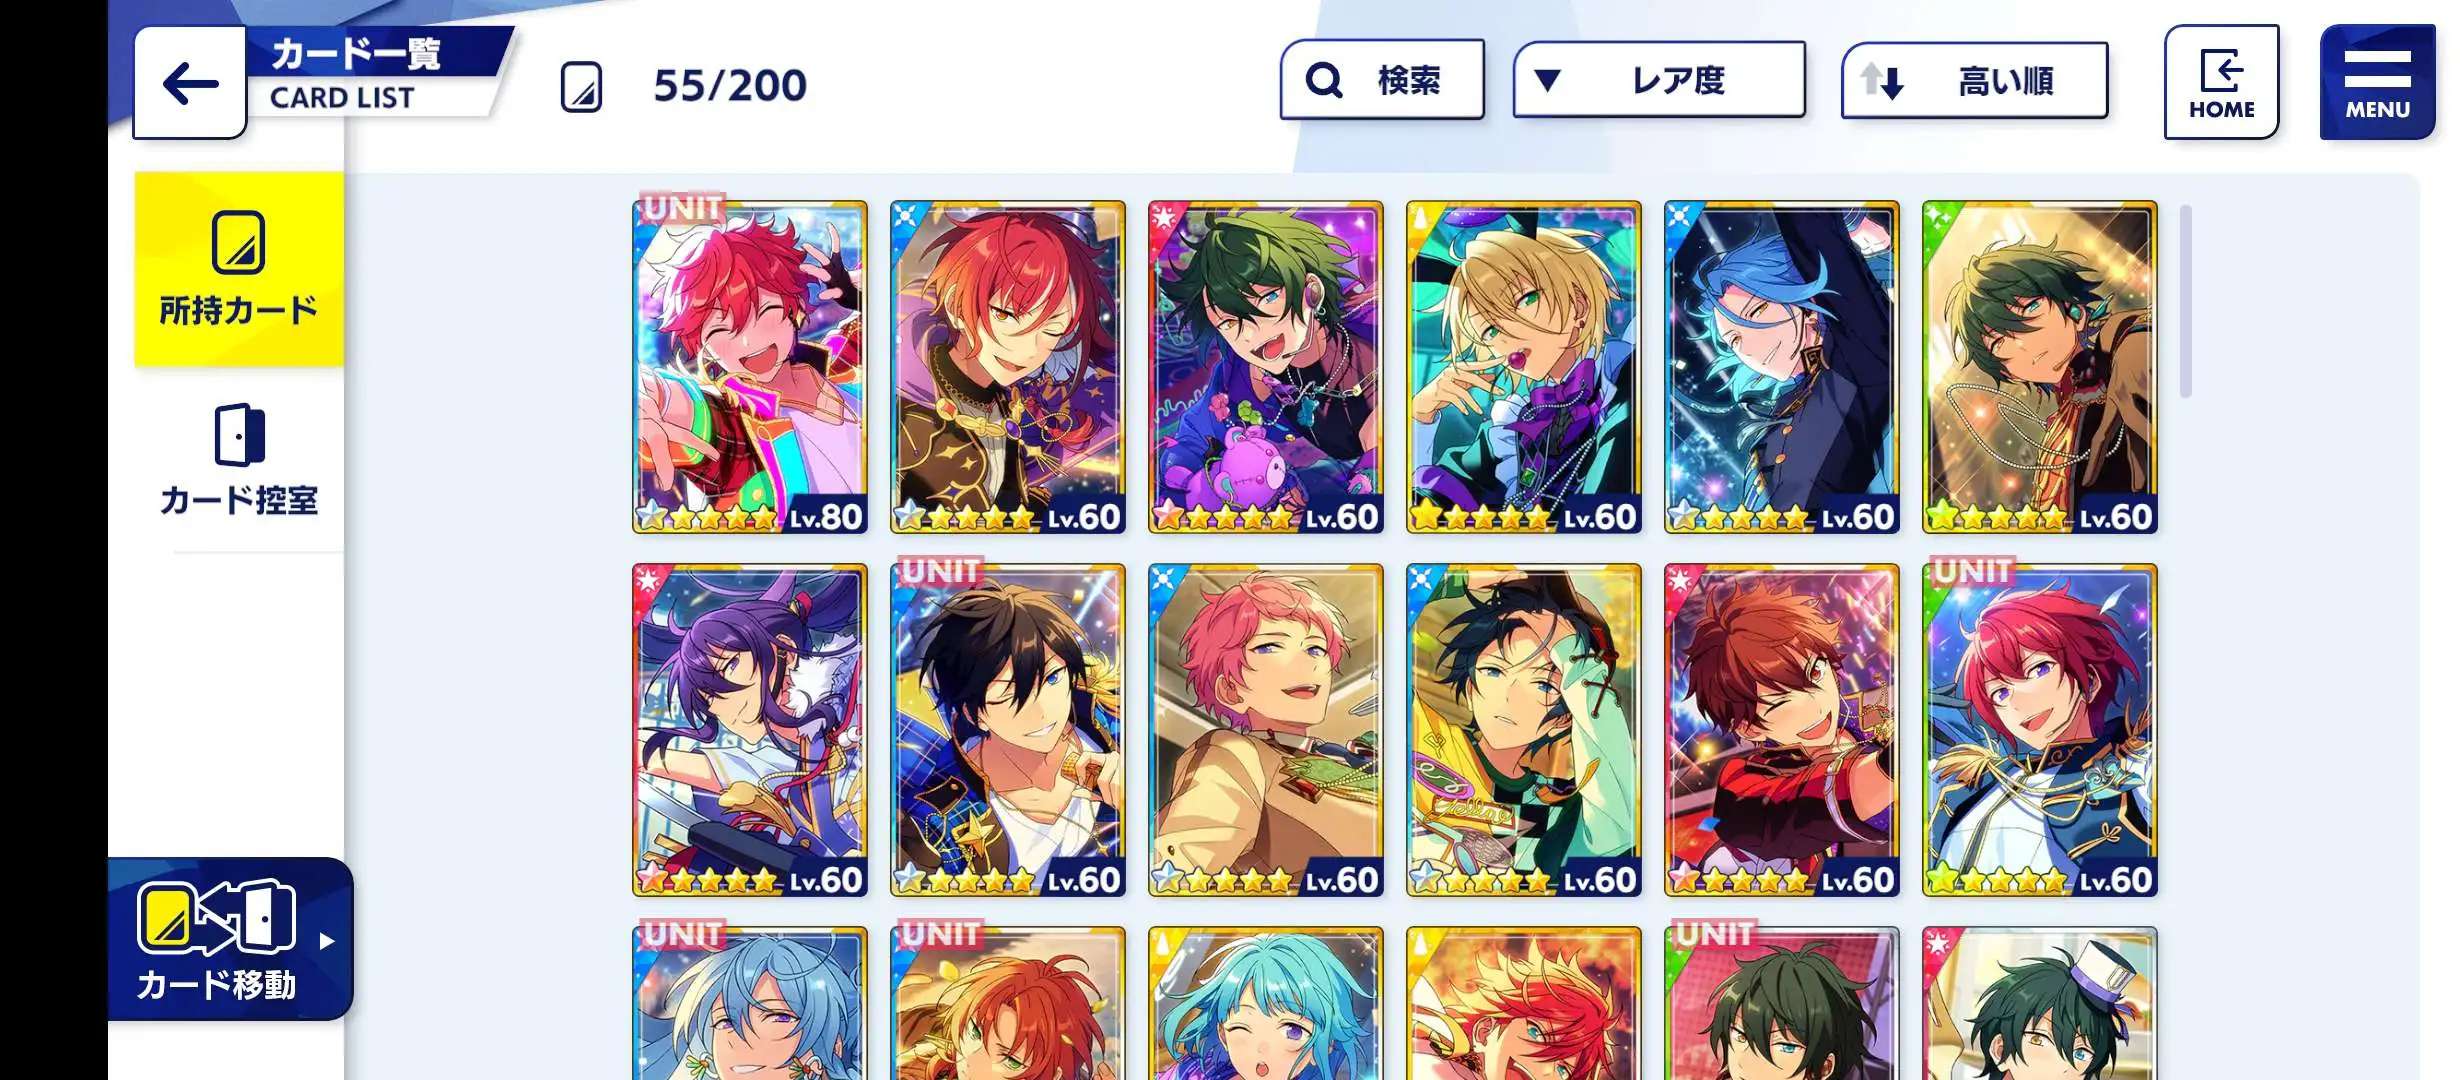Click the card list vertical scrollbar

point(2186,301)
